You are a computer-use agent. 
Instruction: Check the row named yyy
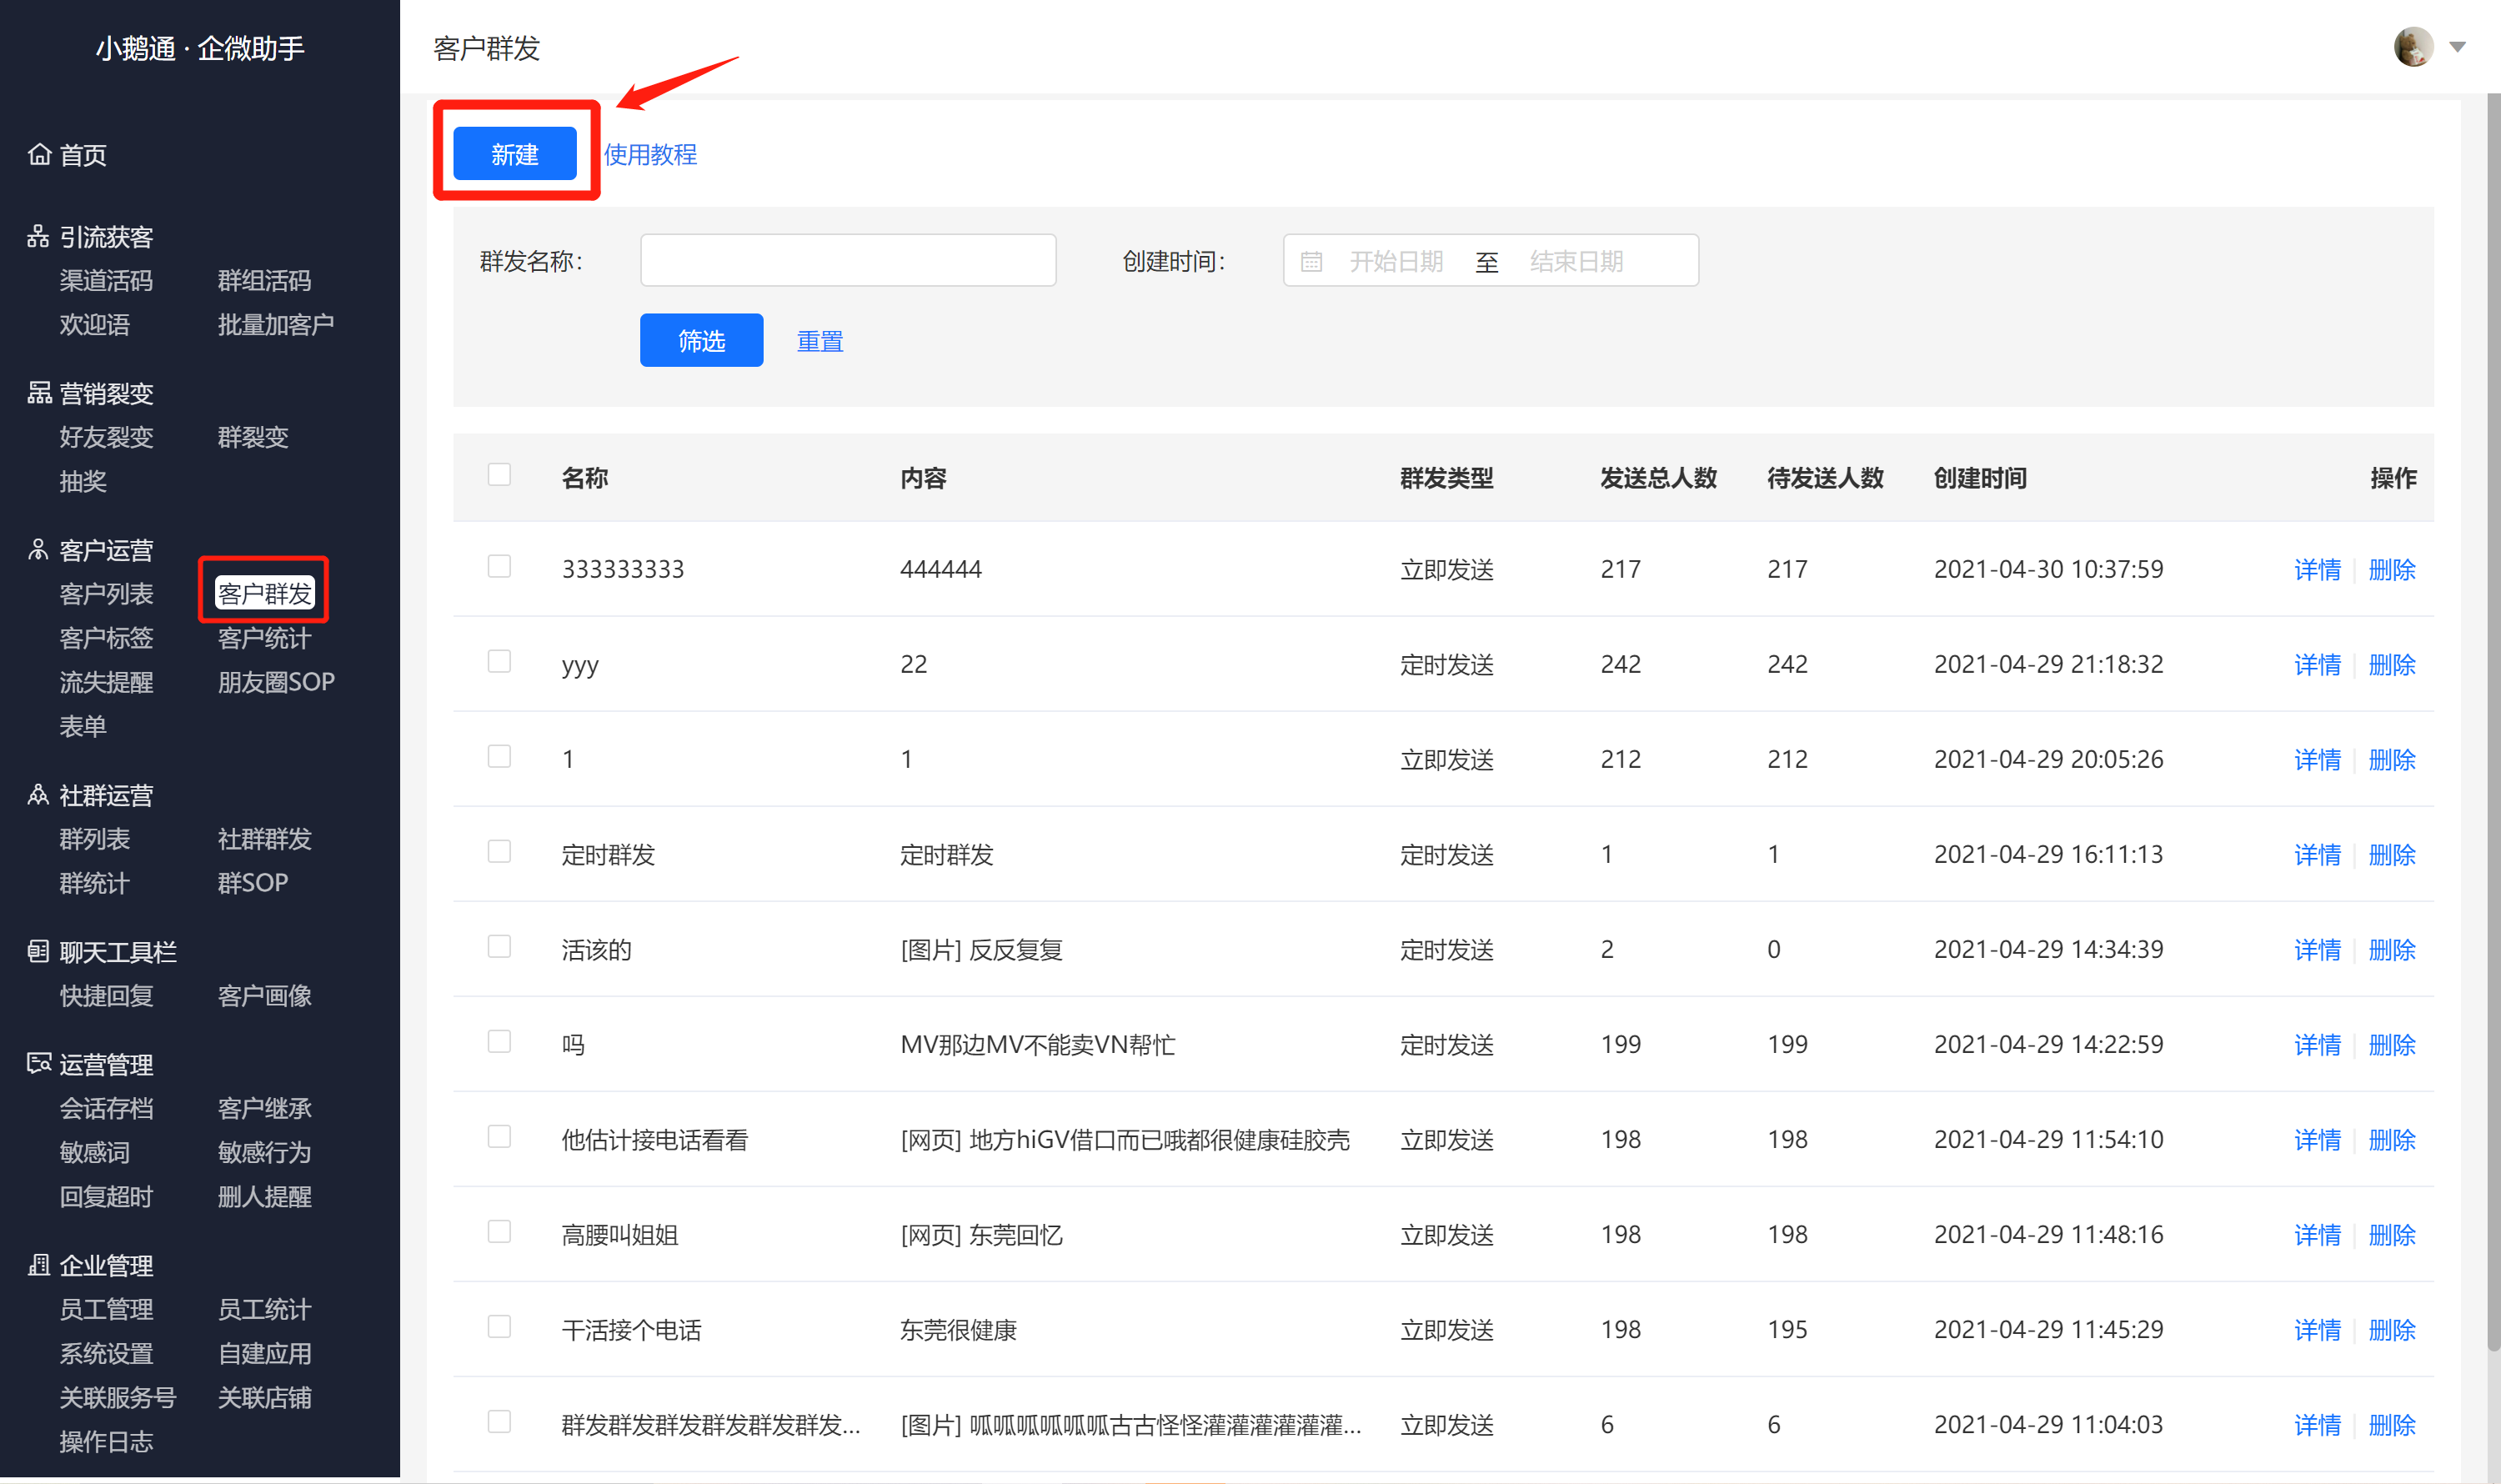[x=499, y=662]
